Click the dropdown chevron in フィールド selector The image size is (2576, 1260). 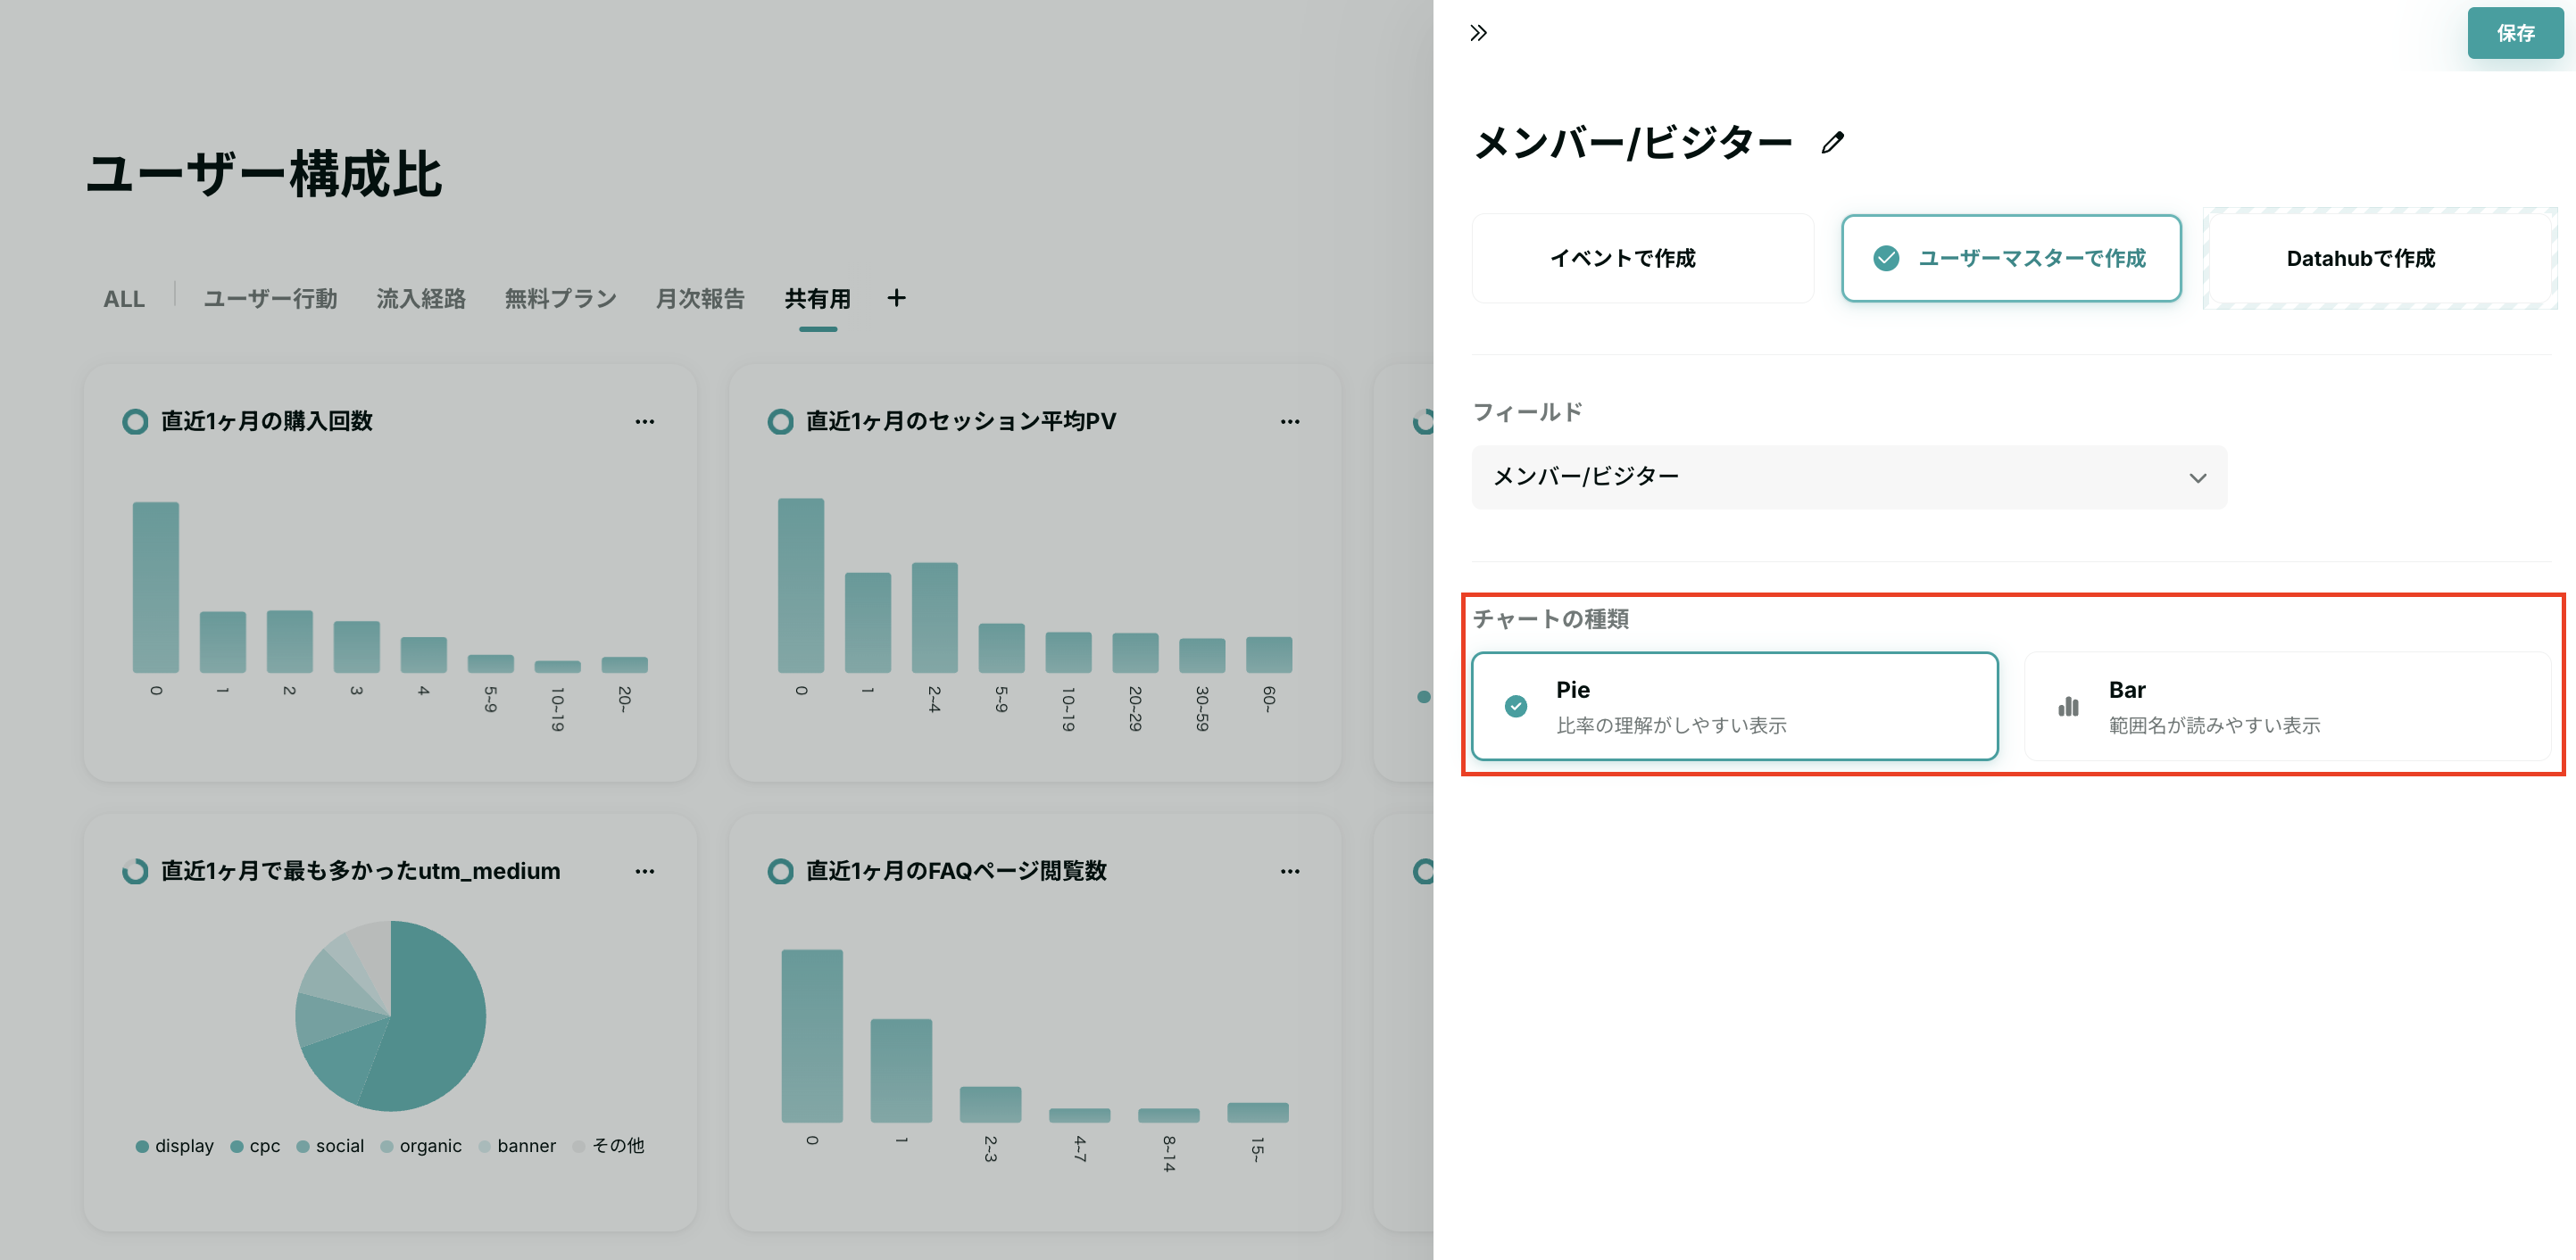(x=2197, y=478)
